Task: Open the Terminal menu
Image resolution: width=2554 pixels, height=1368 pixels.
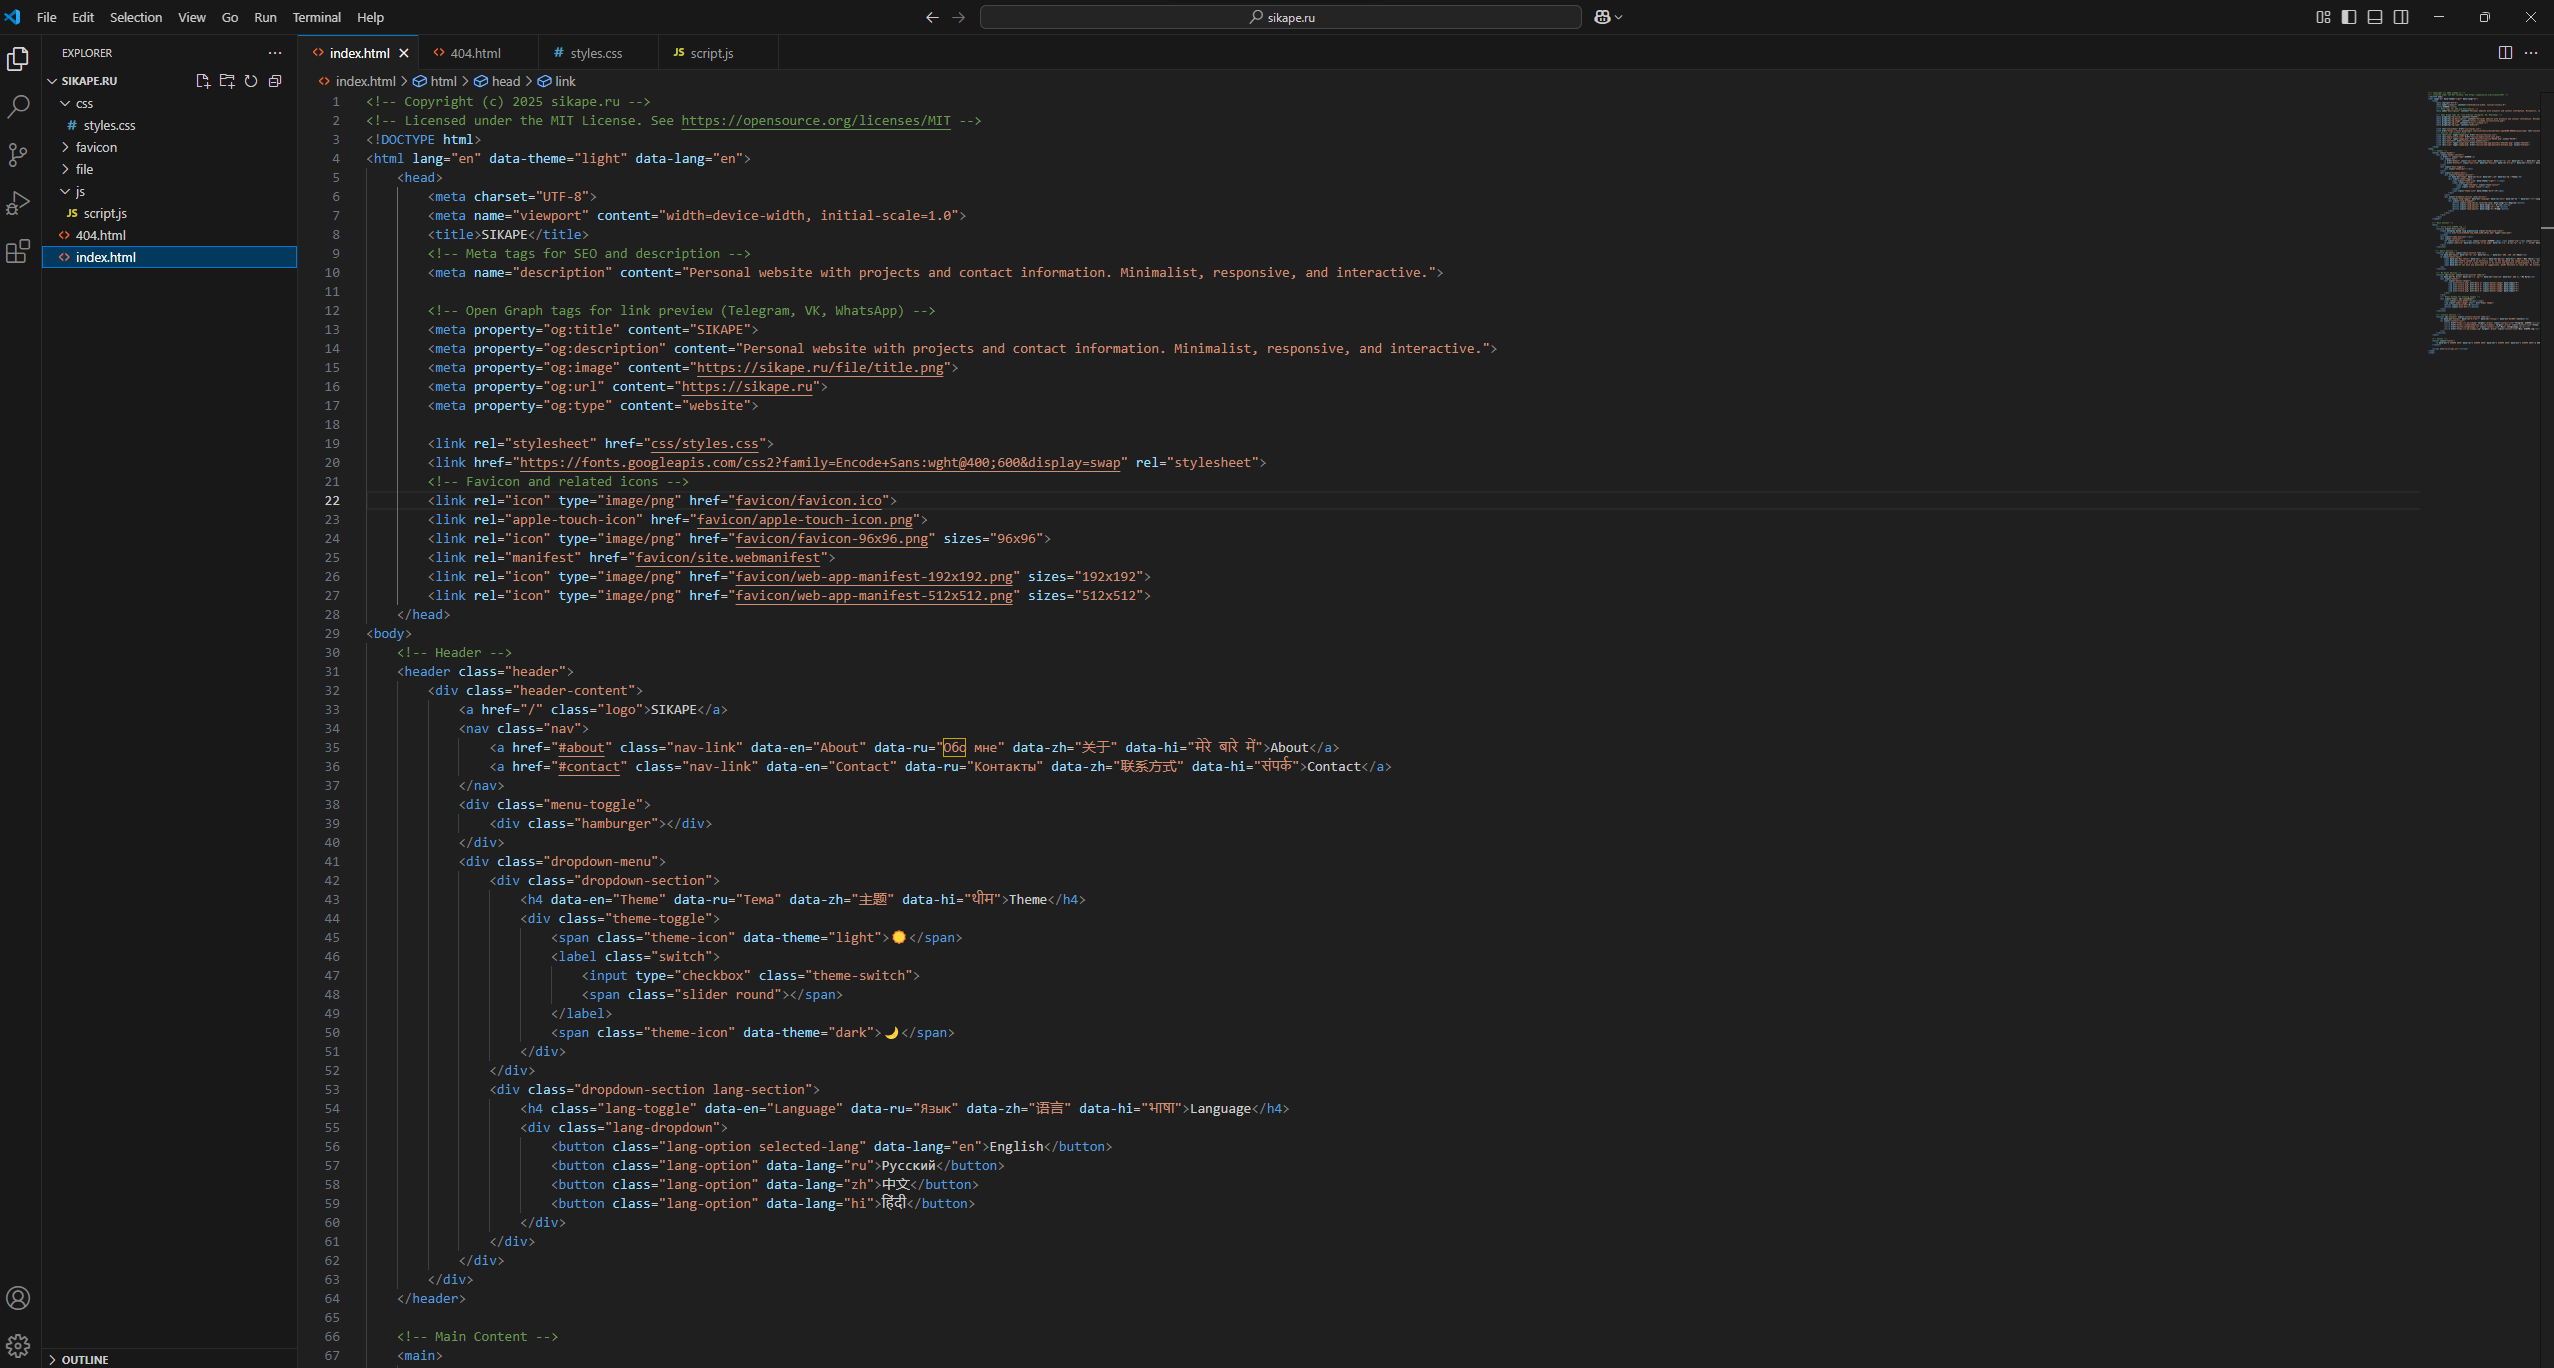Action: [316, 17]
